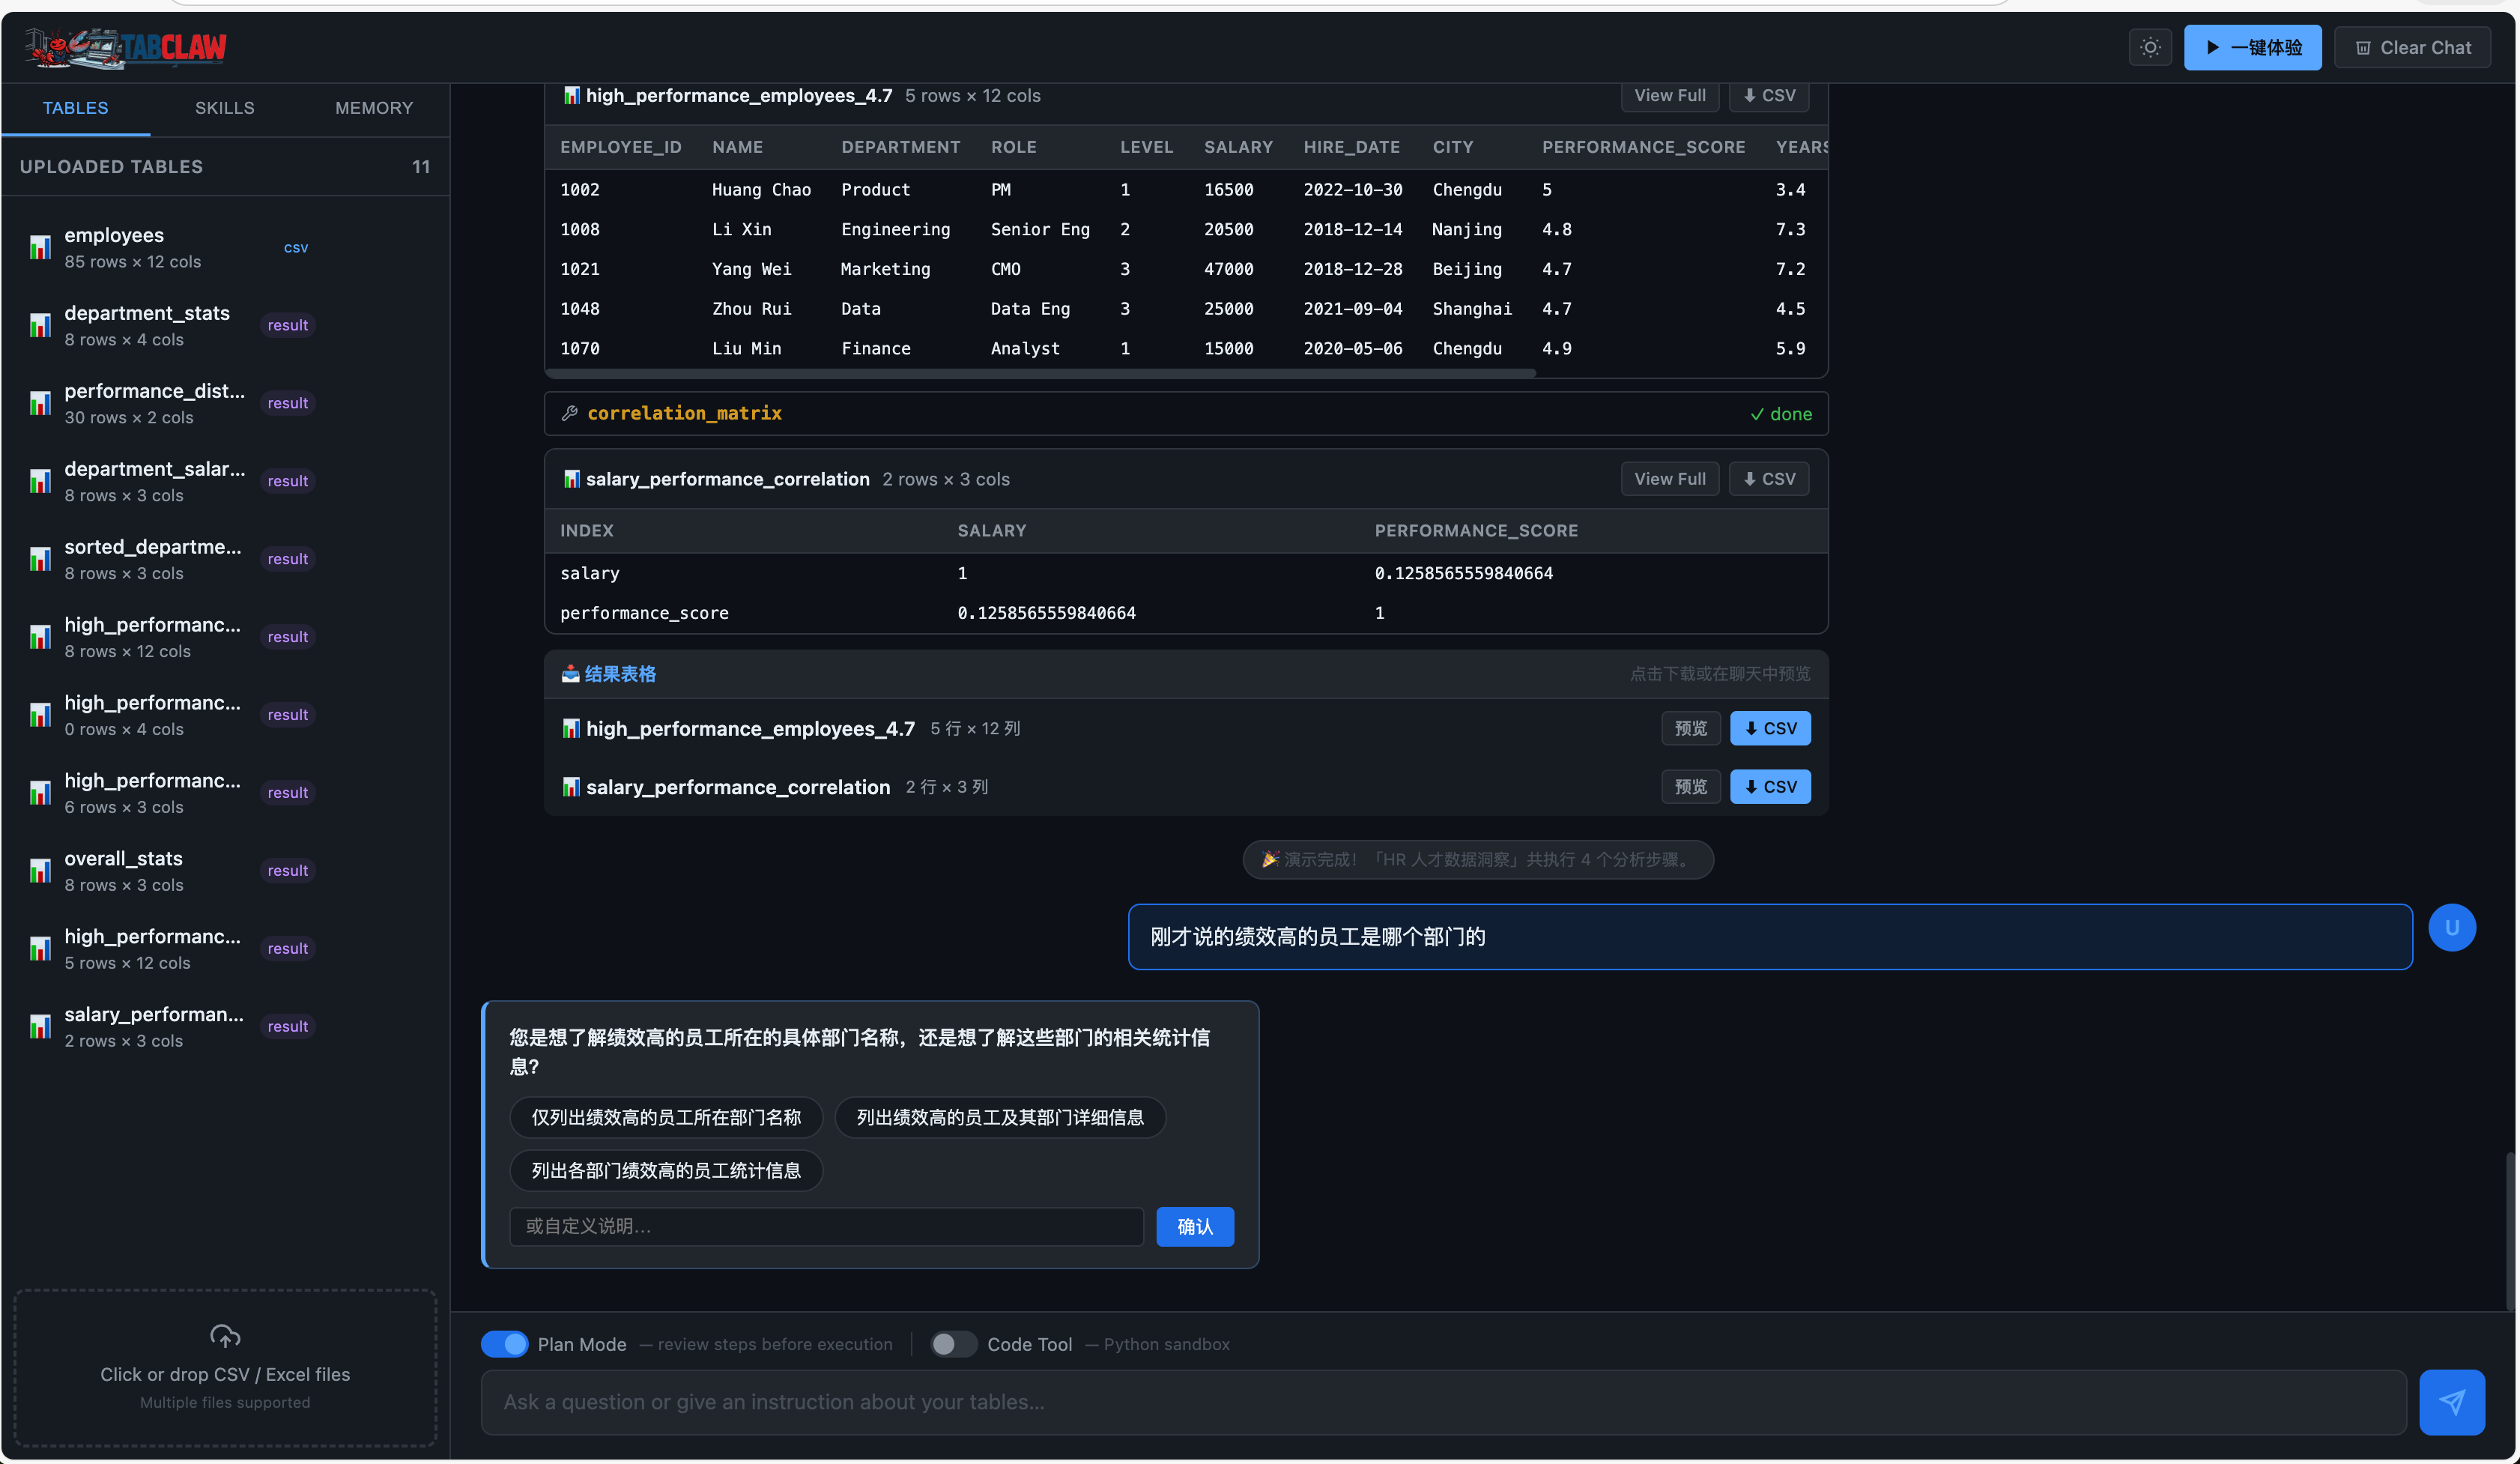Click the overall_stats table icon
2520x1464 pixels.
[x=40, y=871]
